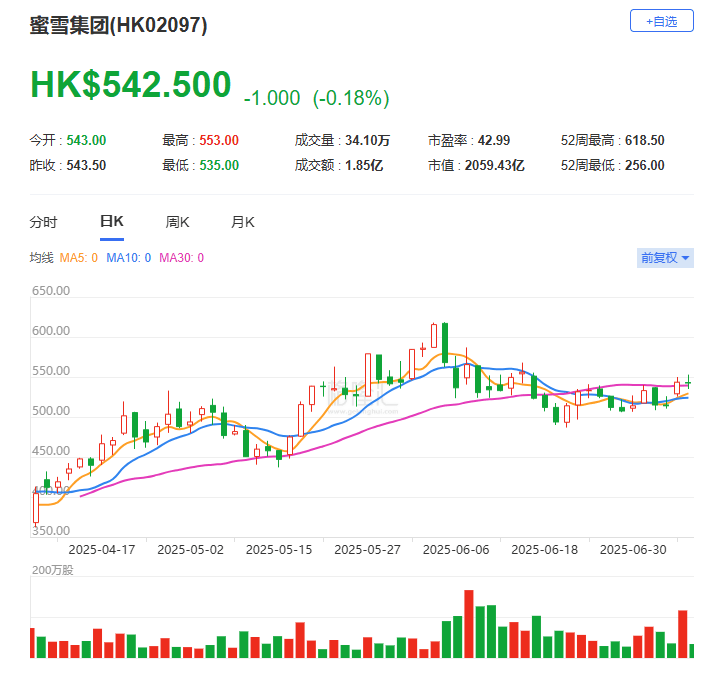The width and height of the screenshot is (727, 687).
Task: Click the 600.00 price axis label
Action: pos(51,331)
